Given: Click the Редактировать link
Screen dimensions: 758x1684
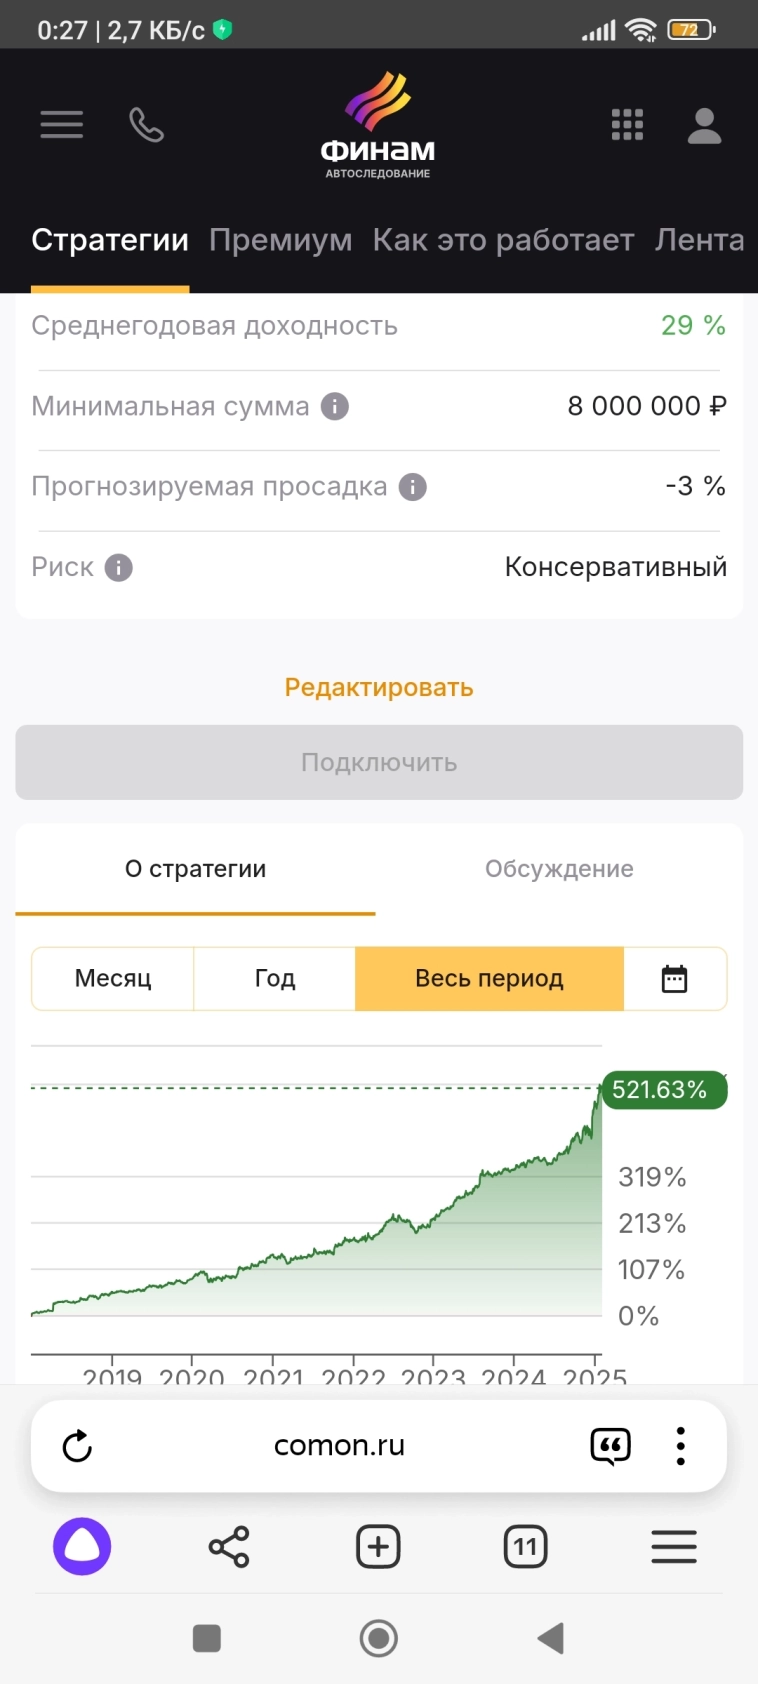Looking at the screenshot, I should (x=379, y=688).
